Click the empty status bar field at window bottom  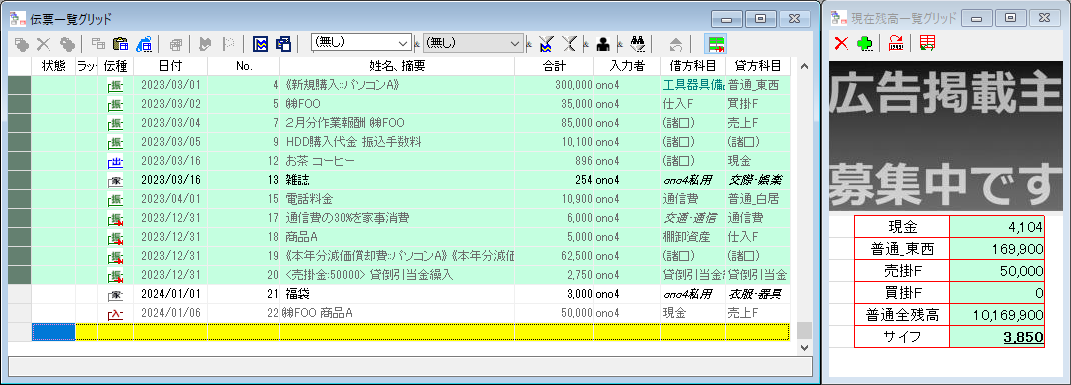(411, 366)
